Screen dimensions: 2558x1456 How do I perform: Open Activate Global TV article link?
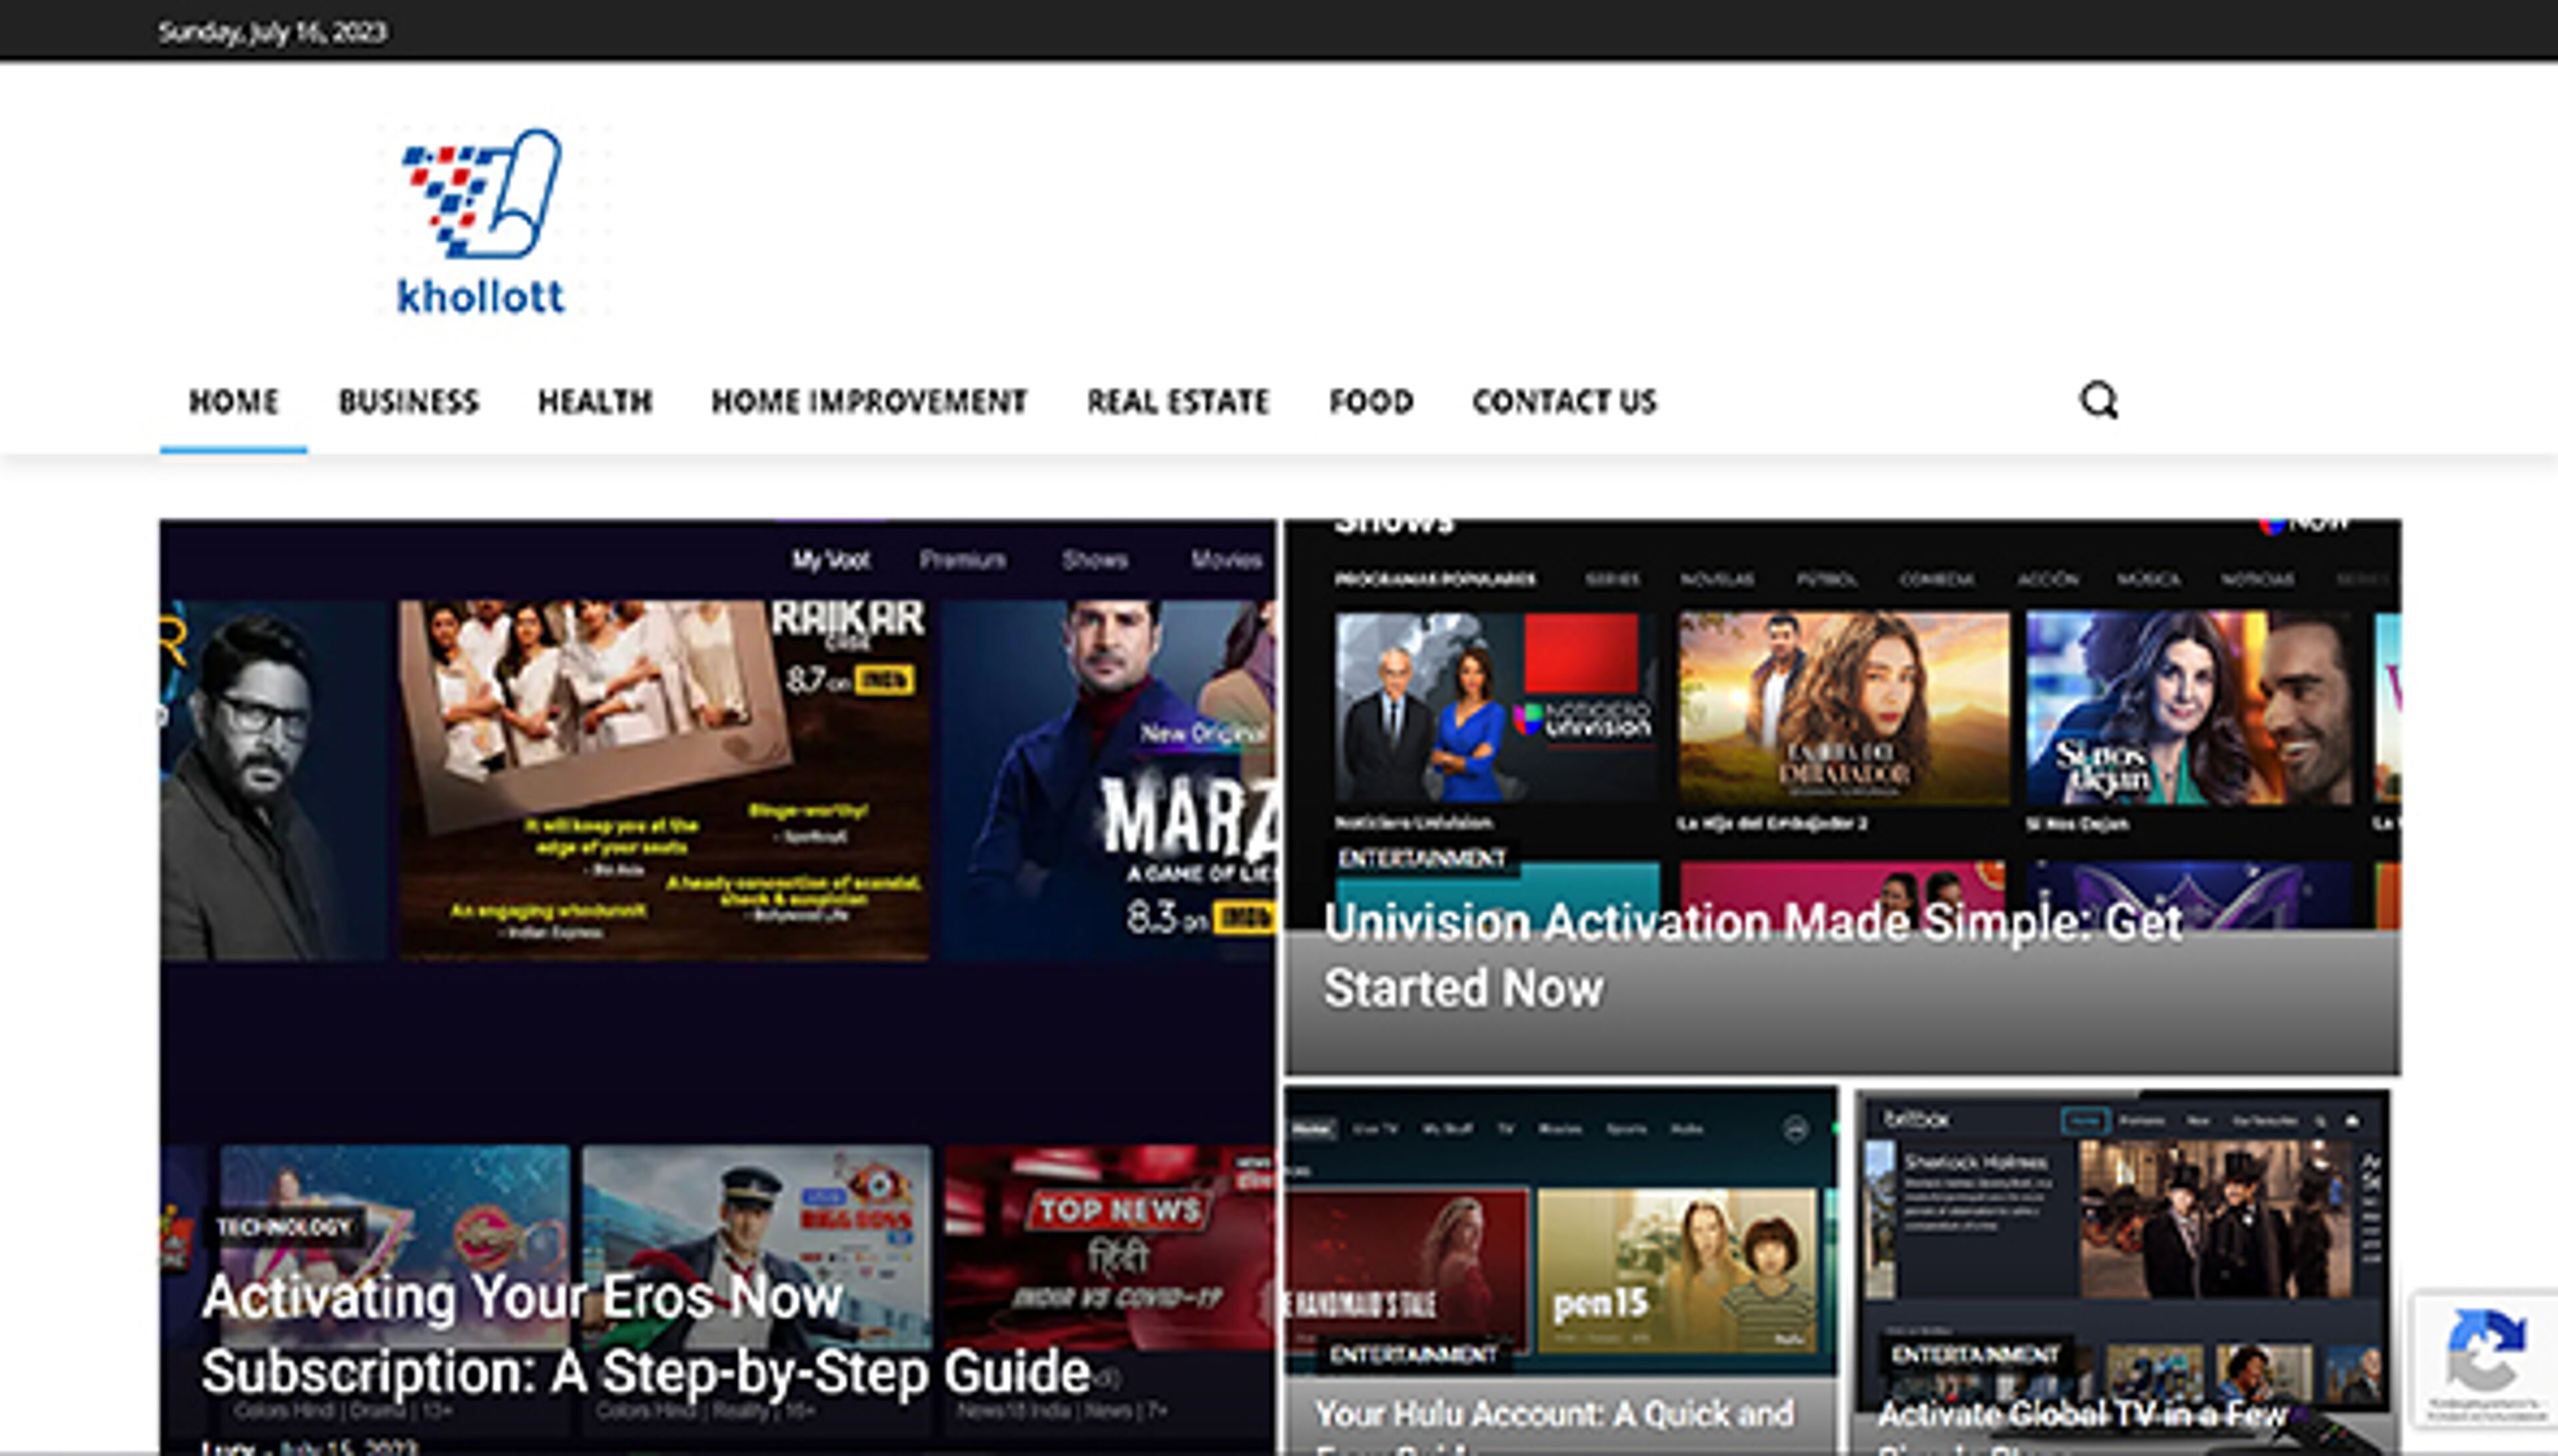coord(2081,1415)
